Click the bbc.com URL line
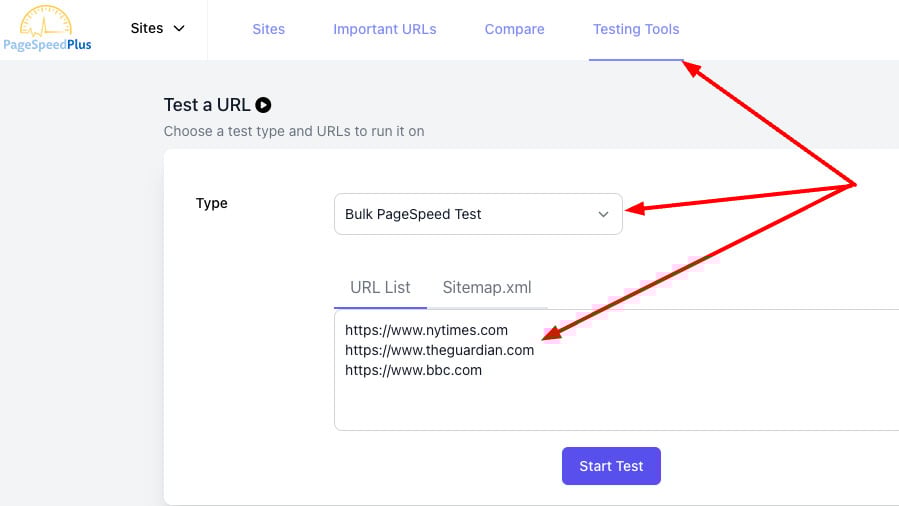 pyautogui.click(x=413, y=370)
